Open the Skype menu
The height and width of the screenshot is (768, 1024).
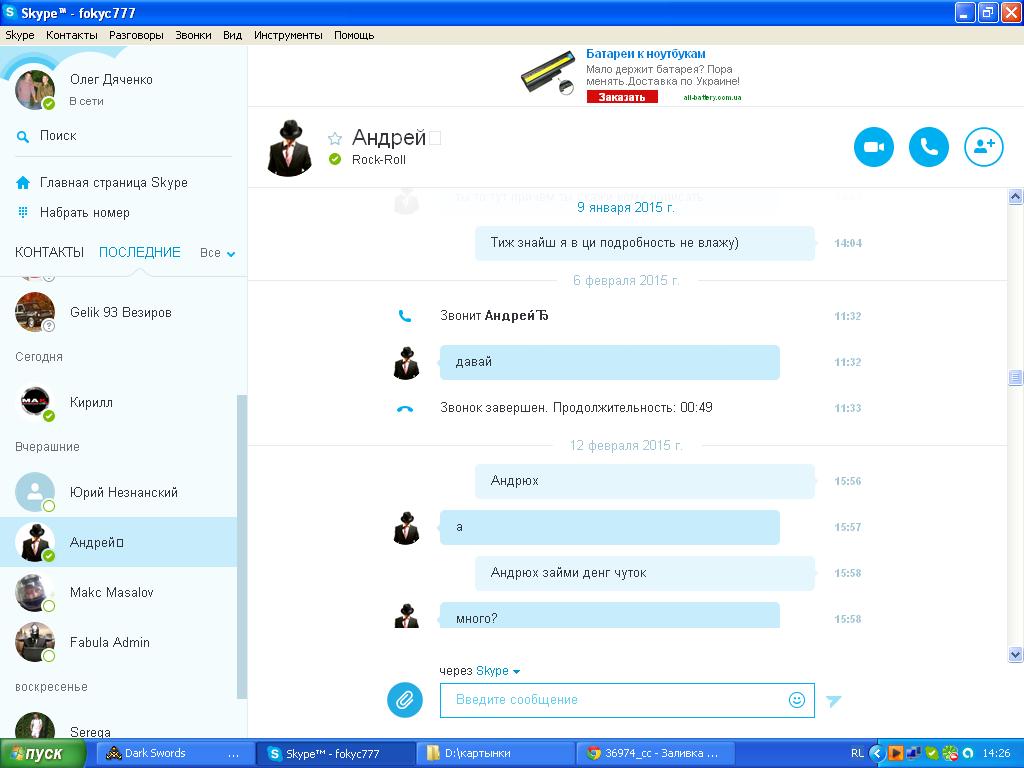tap(20, 35)
